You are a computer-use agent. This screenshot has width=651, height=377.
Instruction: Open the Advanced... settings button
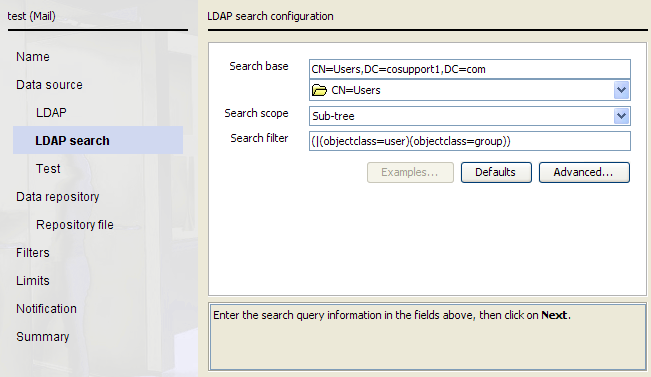click(x=584, y=172)
